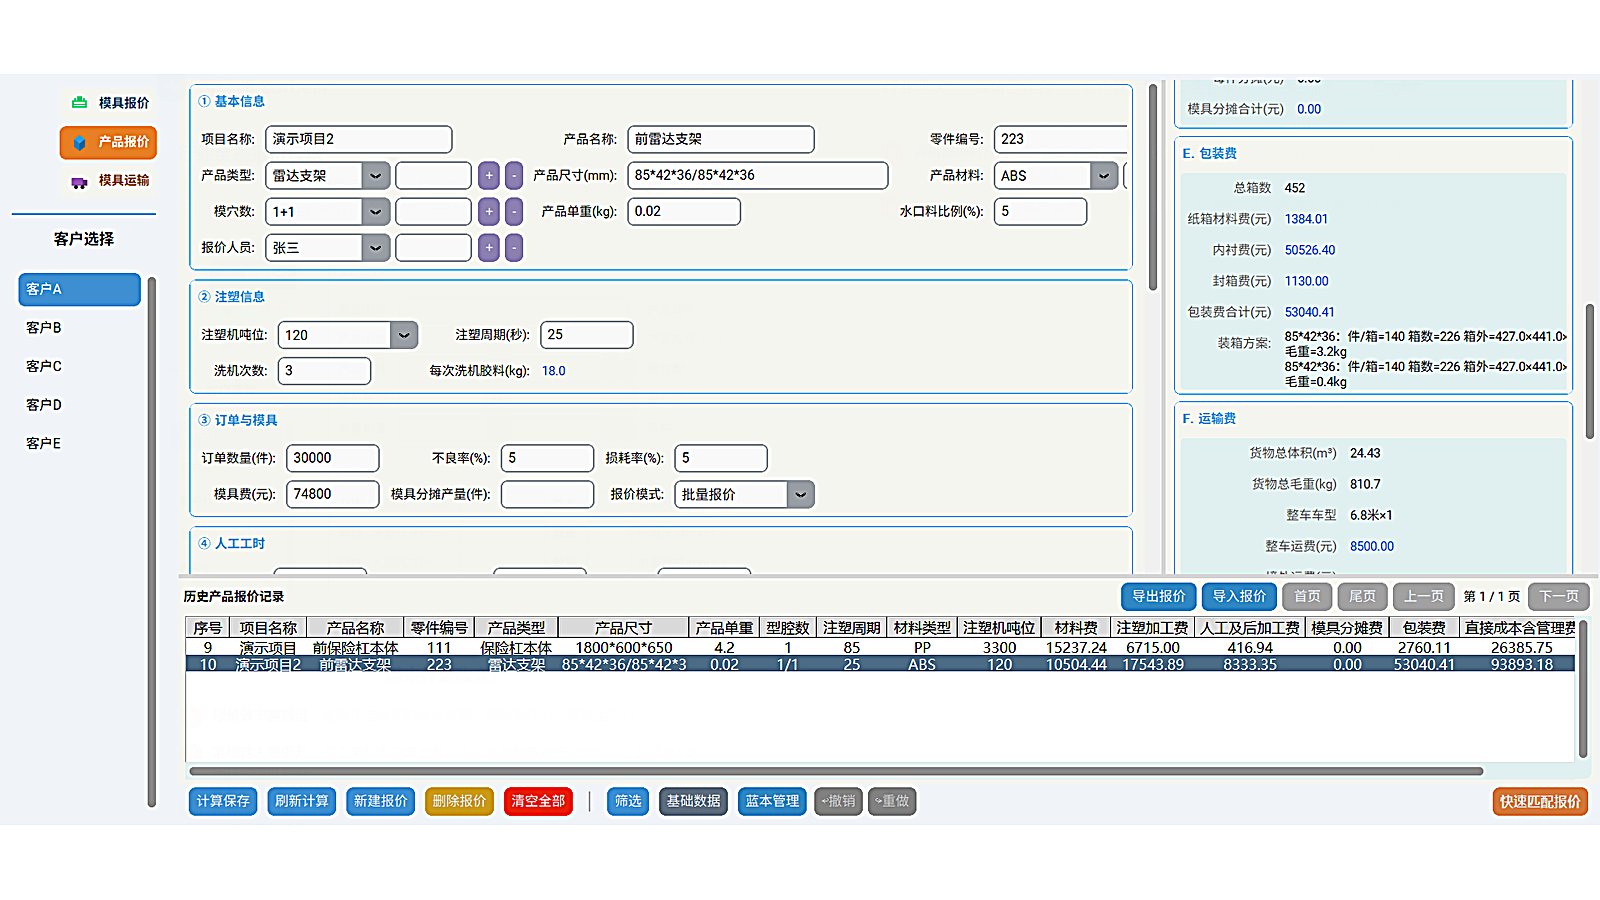This screenshot has width=1600, height=900.
Task: Click the 筛选 button
Action: click(x=628, y=802)
